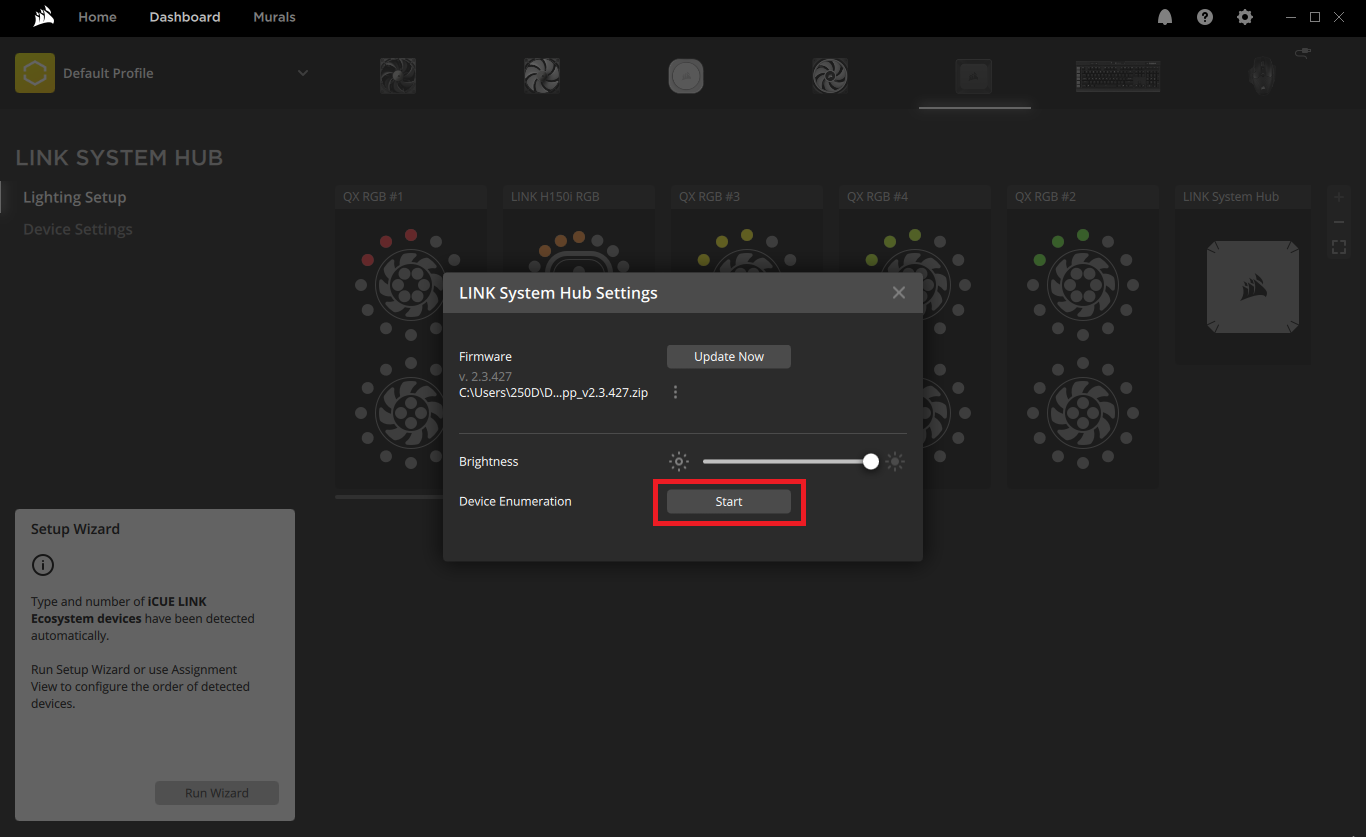Switch to the Home tab
The image size is (1366, 837).
(97, 17)
